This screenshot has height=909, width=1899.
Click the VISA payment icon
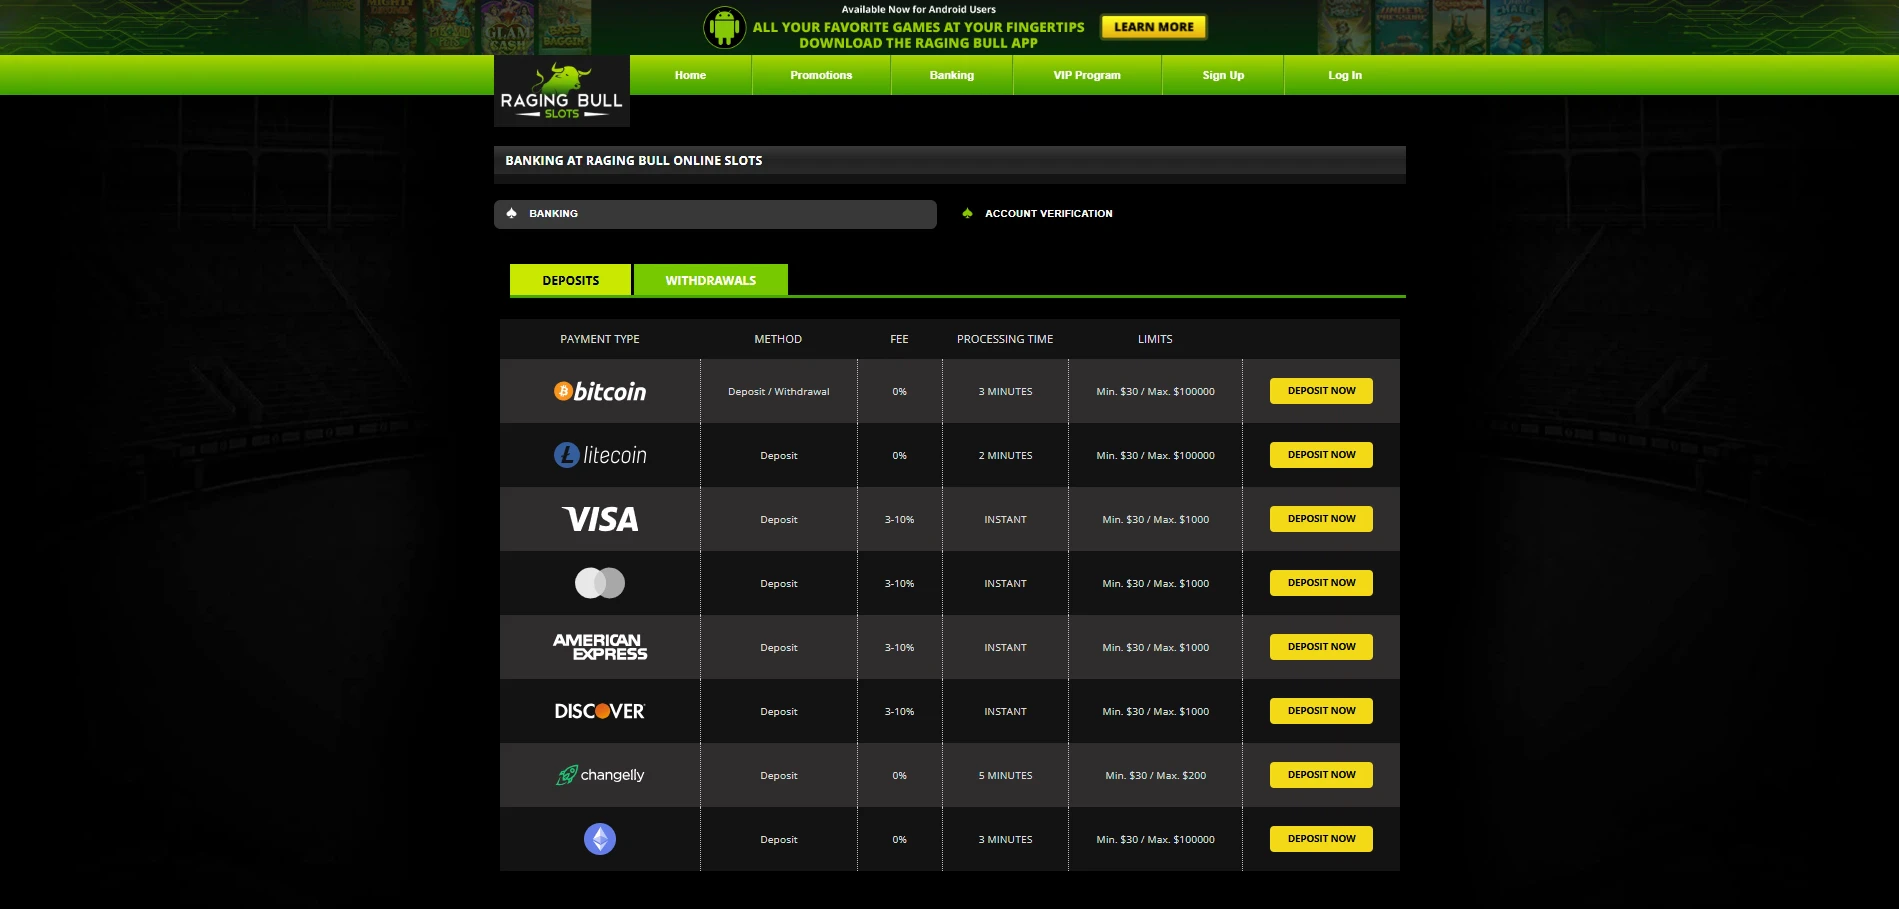tap(599, 519)
